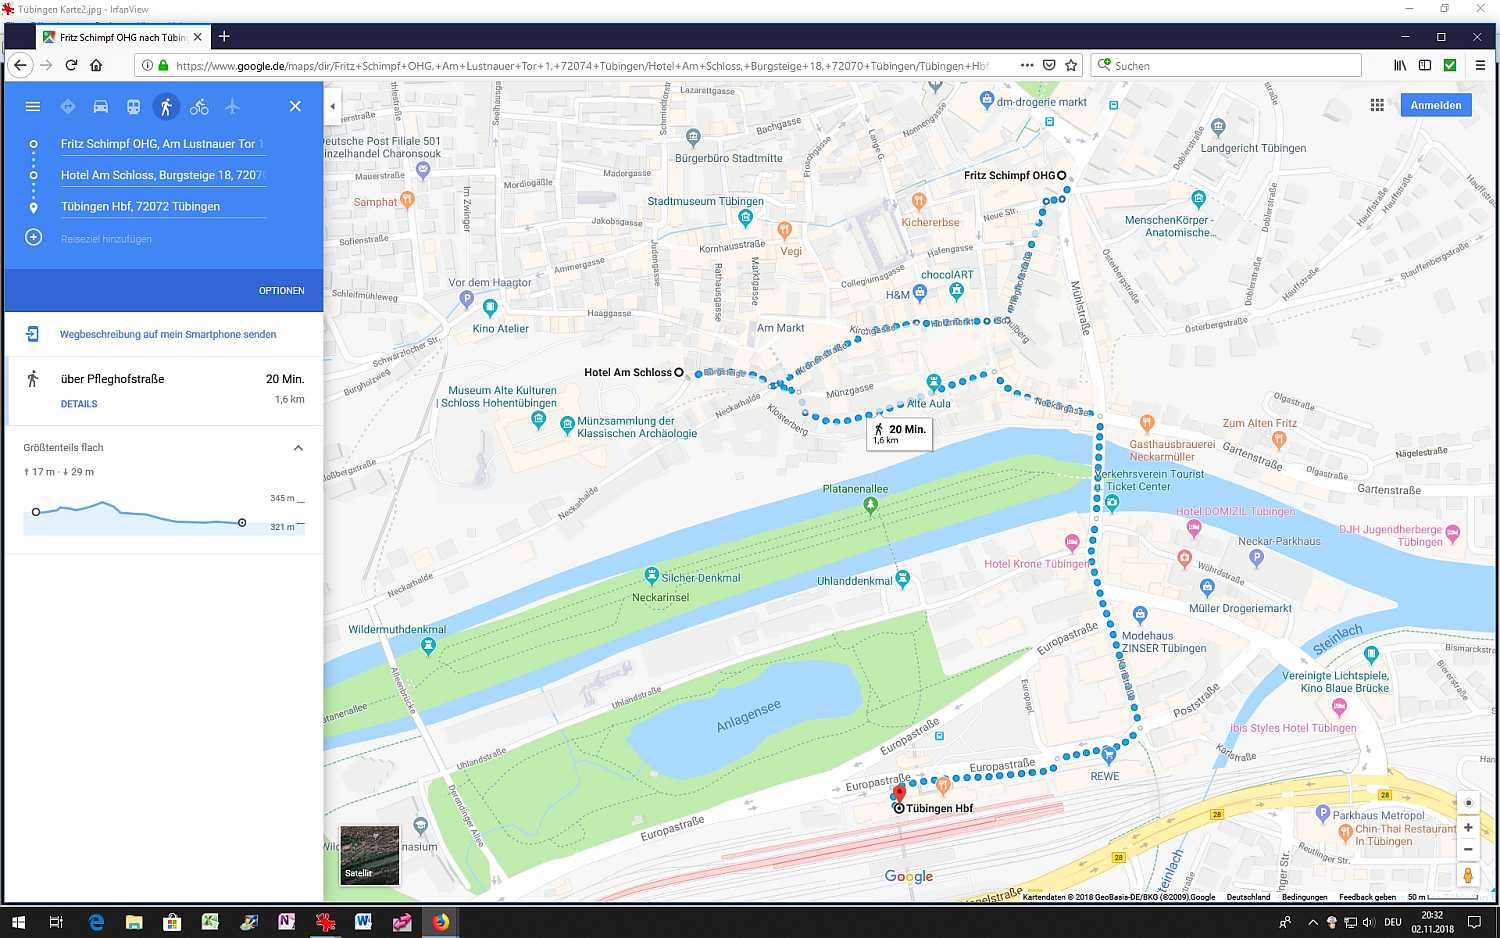
Task: Open the Windows Start menu
Action: (18, 922)
